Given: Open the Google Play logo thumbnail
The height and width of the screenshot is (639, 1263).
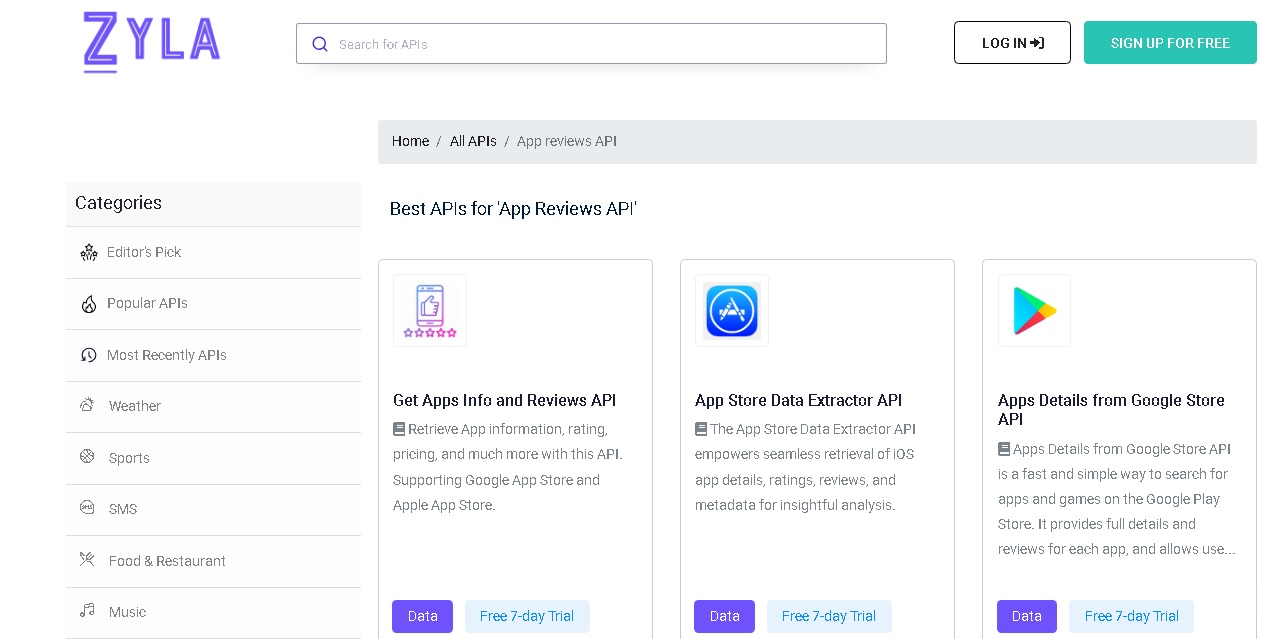Looking at the screenshot, I should (x=1034, y=310).
